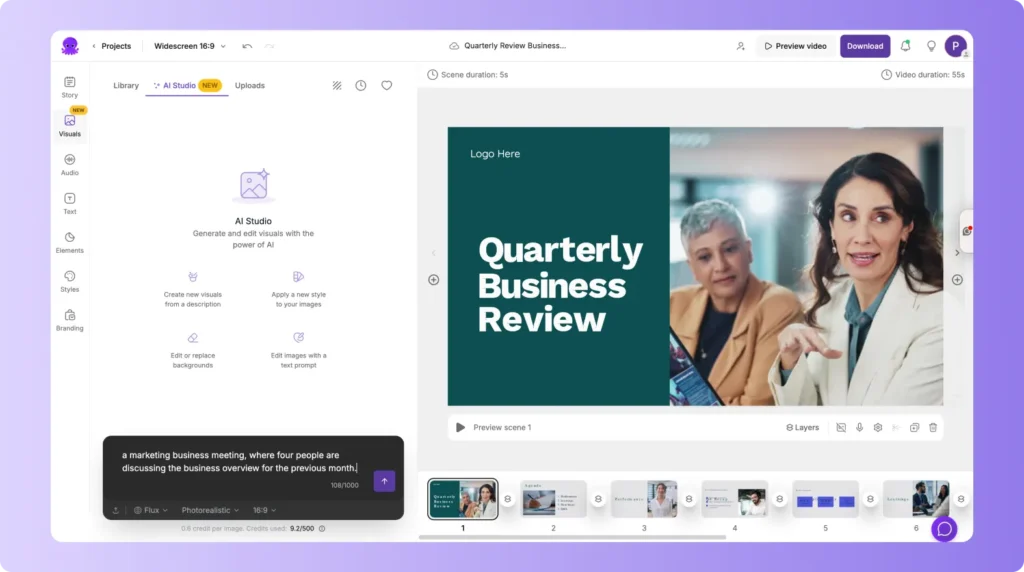Open the Flux model dropdown

click(x=151, y=510)
